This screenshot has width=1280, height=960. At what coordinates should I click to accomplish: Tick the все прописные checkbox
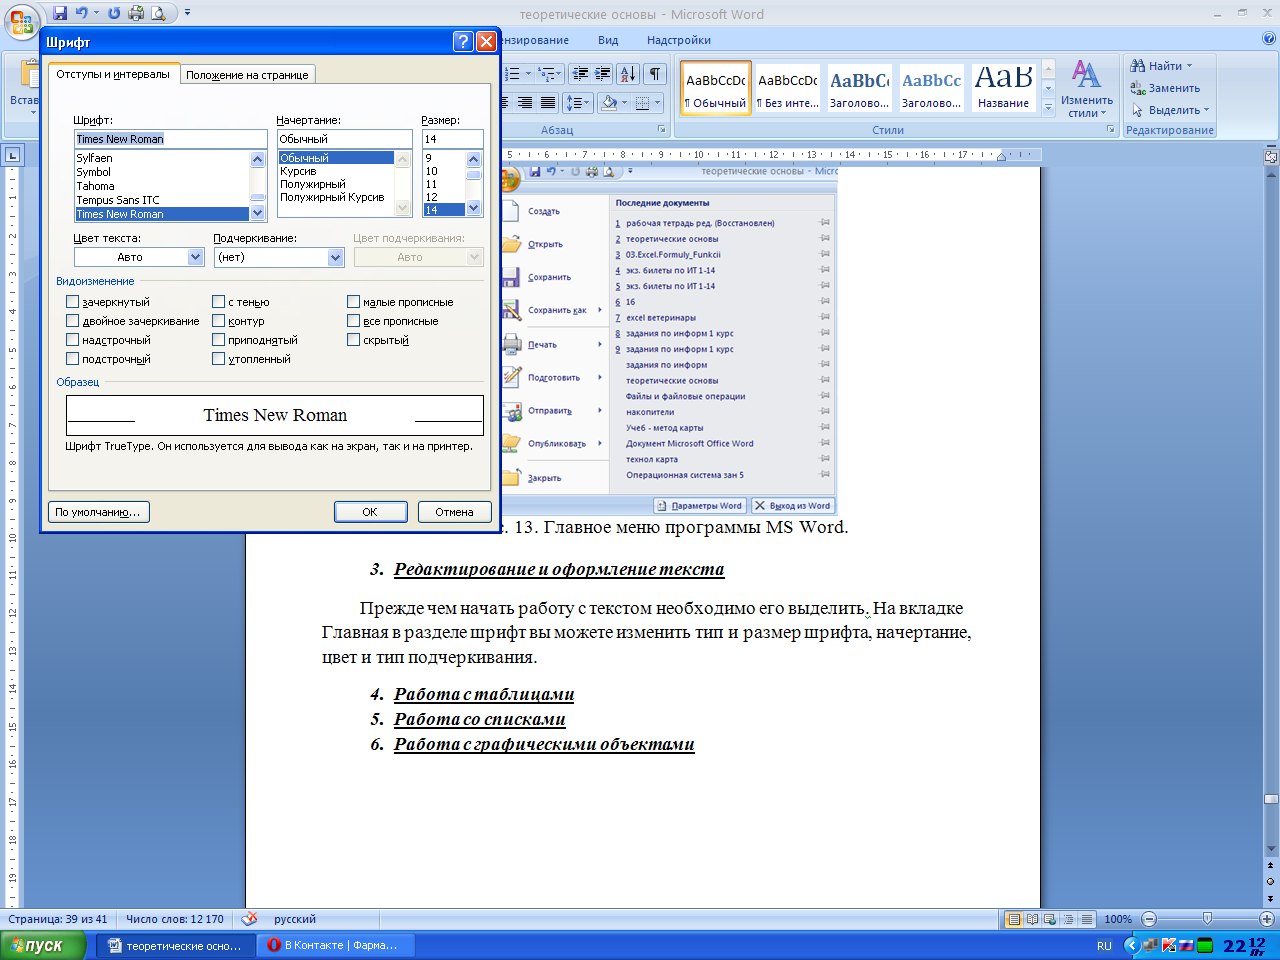coord(354,321)
